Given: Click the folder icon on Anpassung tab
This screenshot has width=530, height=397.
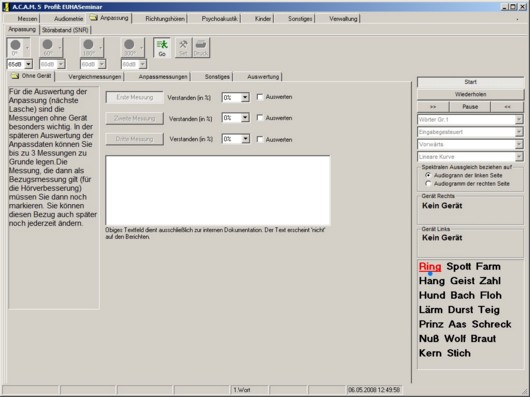Looking at the screenshot, I should 94,18.
